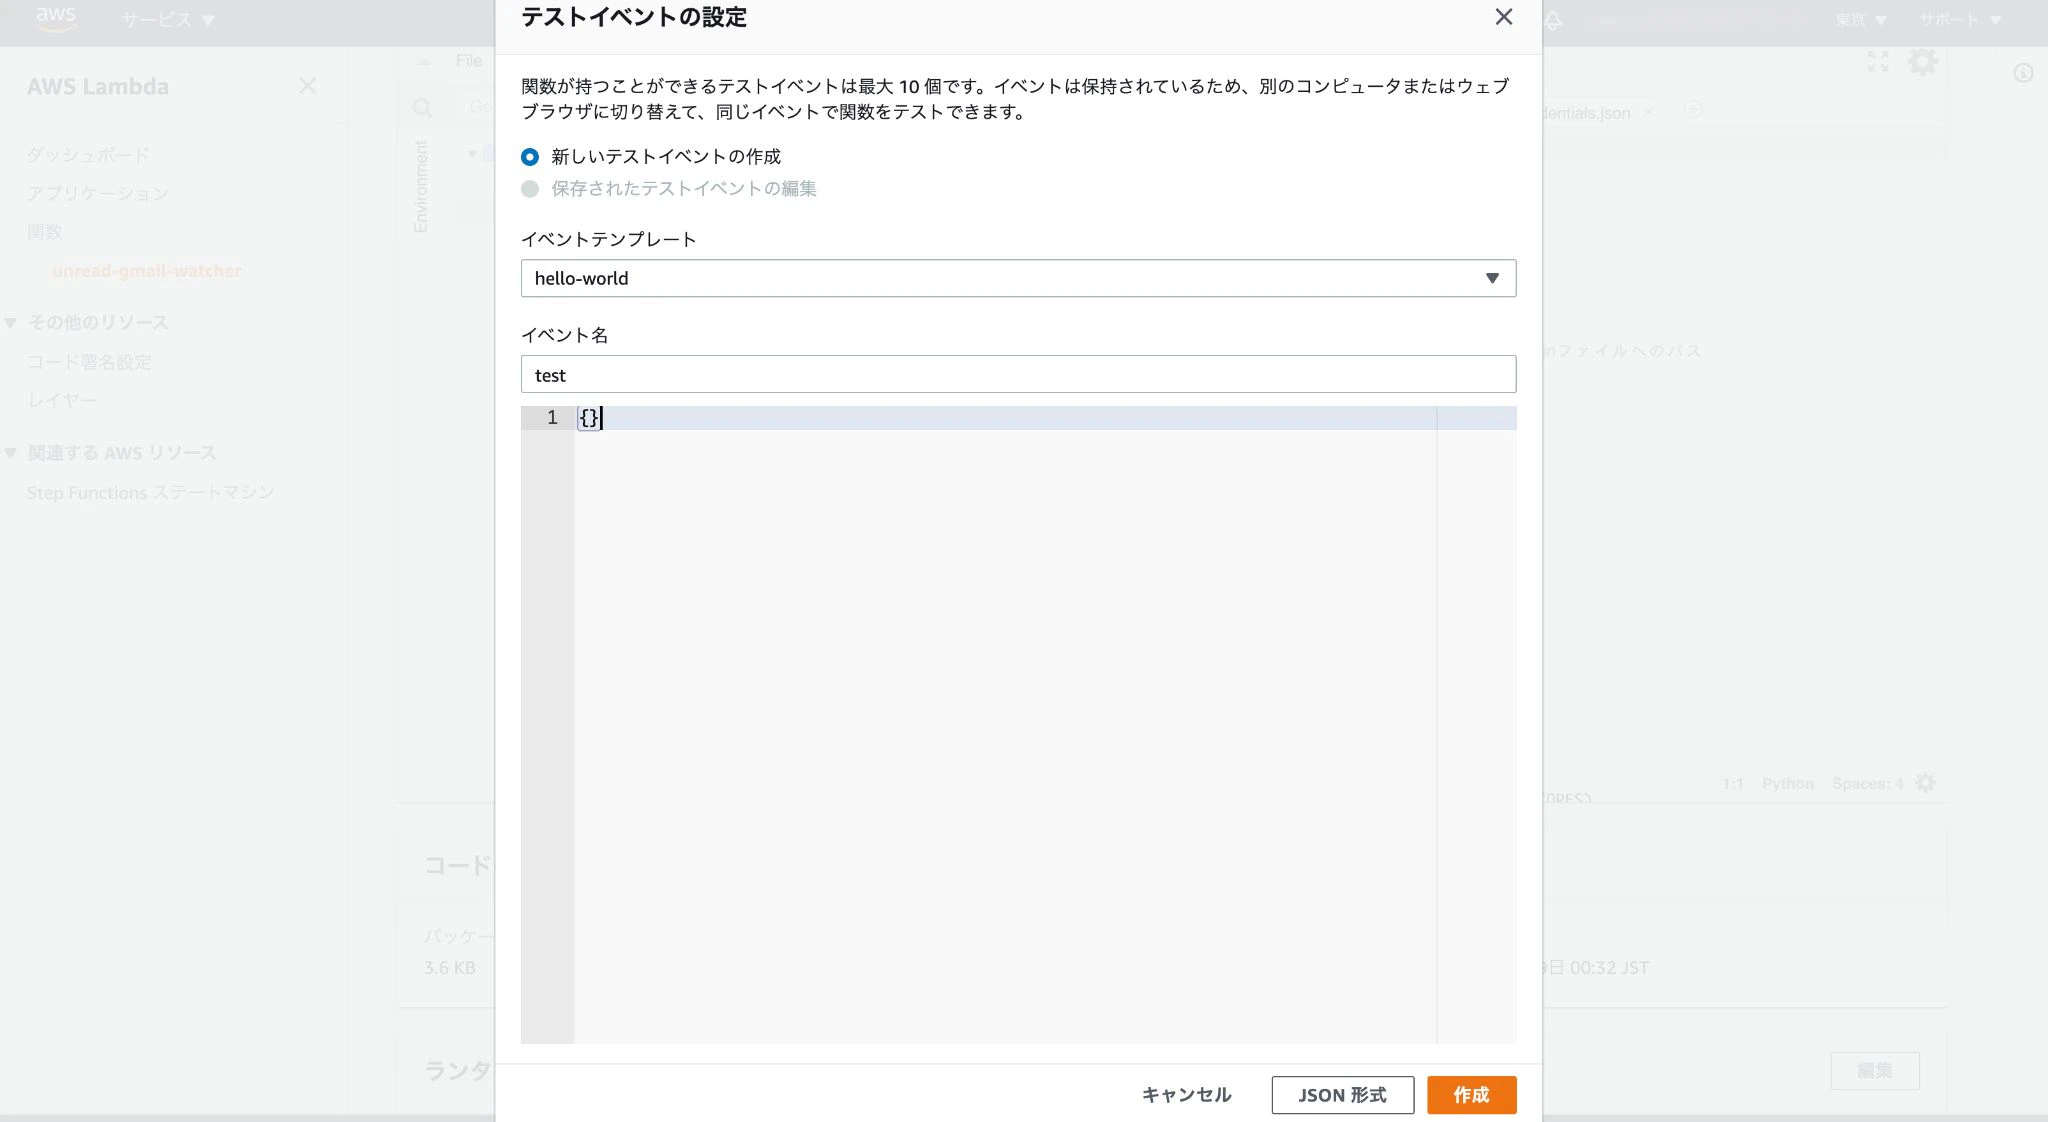Close the AWS Lambda sidebar panel
This screenshot has height=1122, width=2048.
coord(307,86)
